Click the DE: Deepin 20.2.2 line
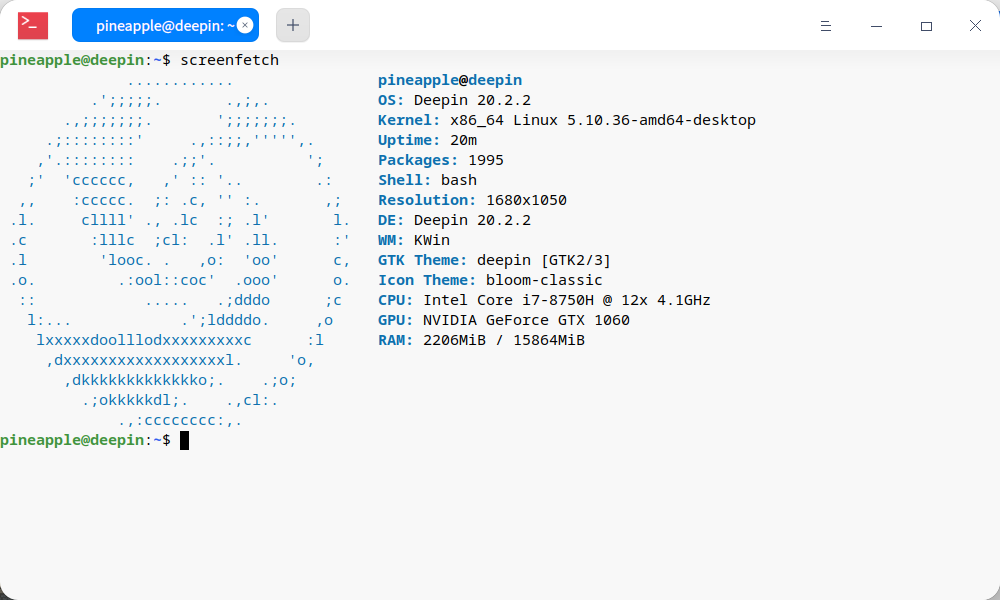Screen dimensions: 1000x600 (454, 220)
